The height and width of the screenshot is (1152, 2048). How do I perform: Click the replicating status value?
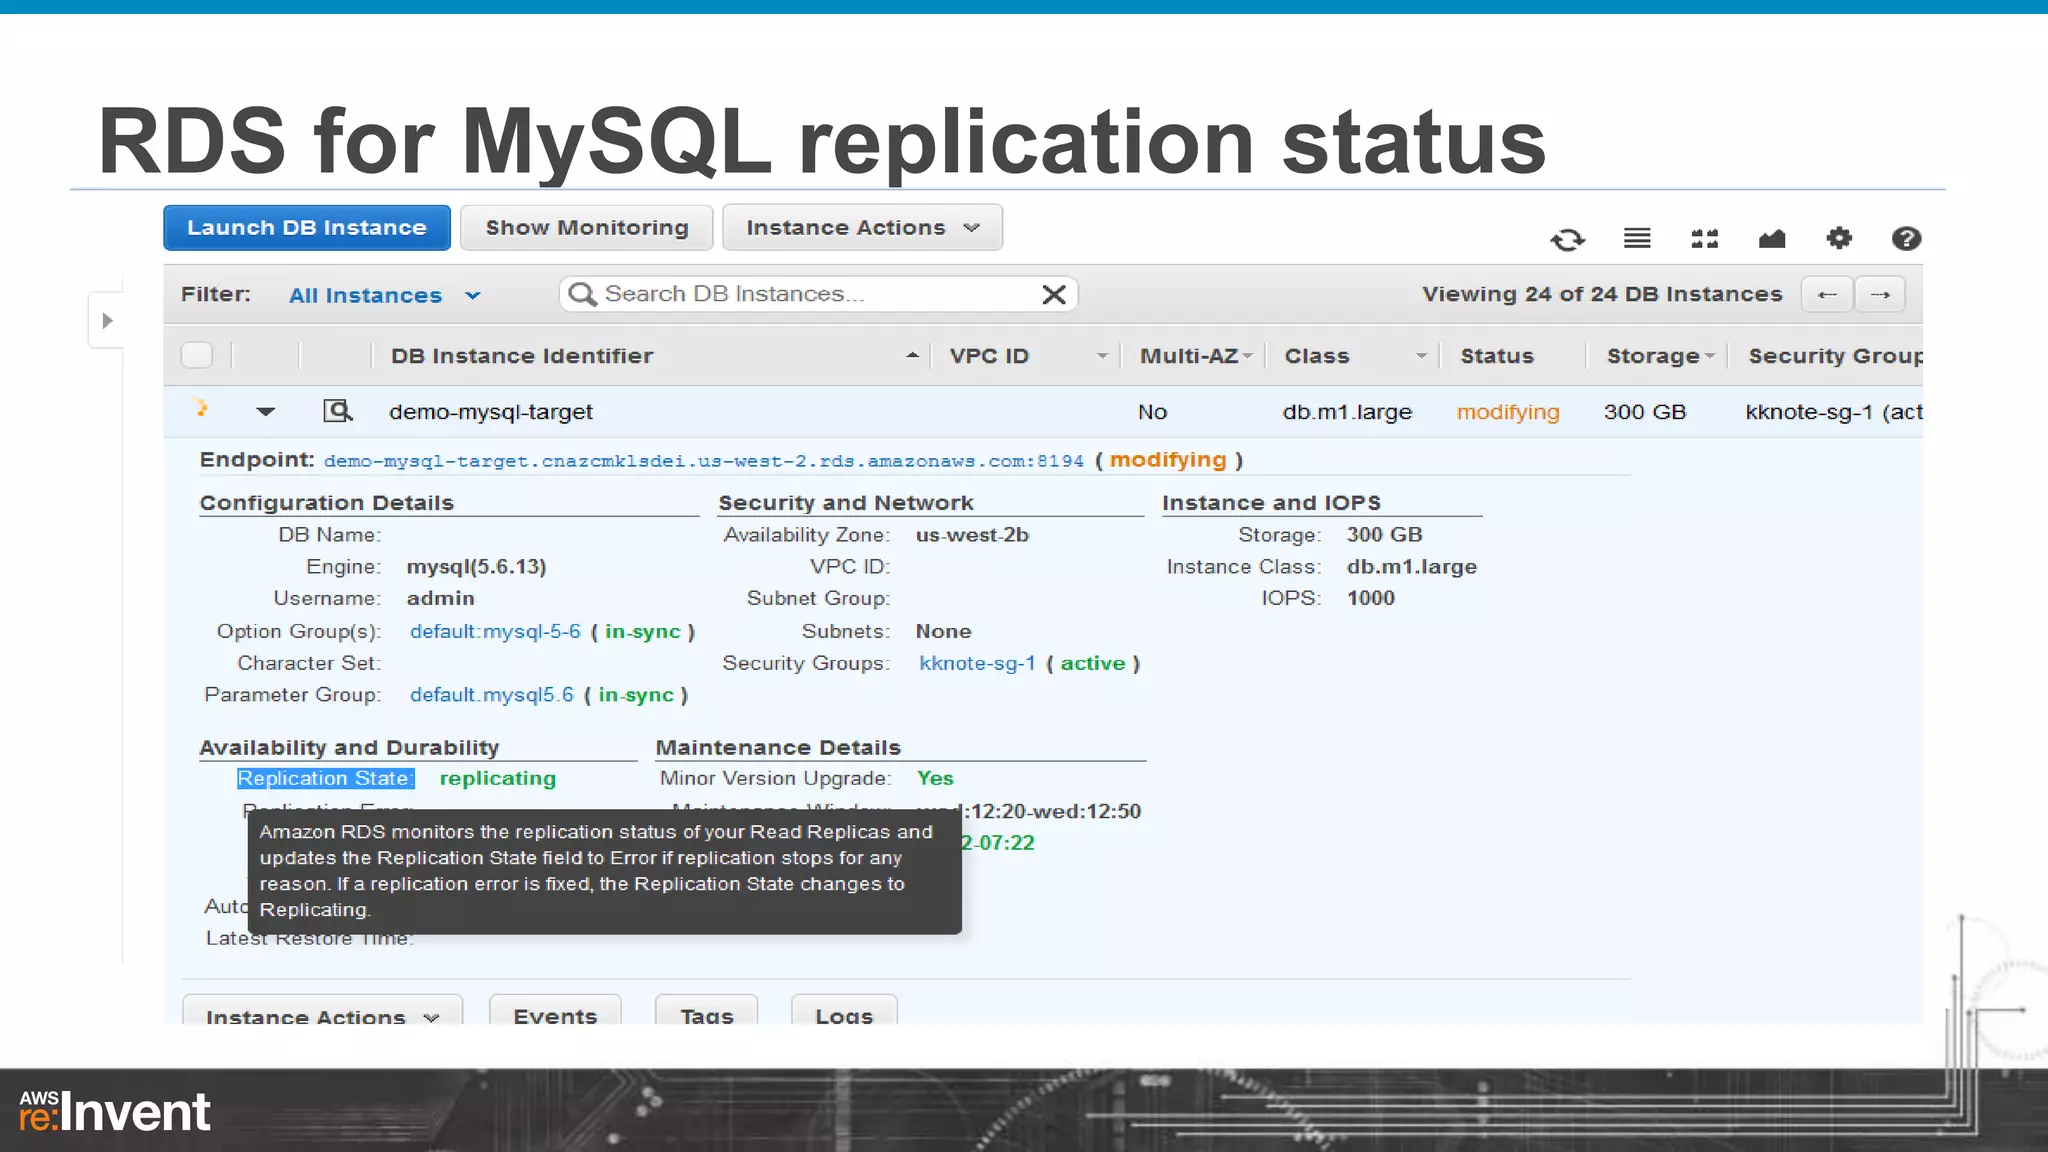(x=497, y=778)
